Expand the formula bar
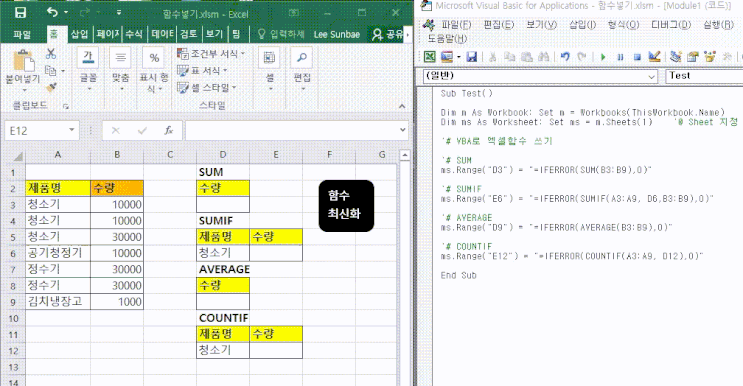This screenshot has height=386, width=743. [402, 130]
